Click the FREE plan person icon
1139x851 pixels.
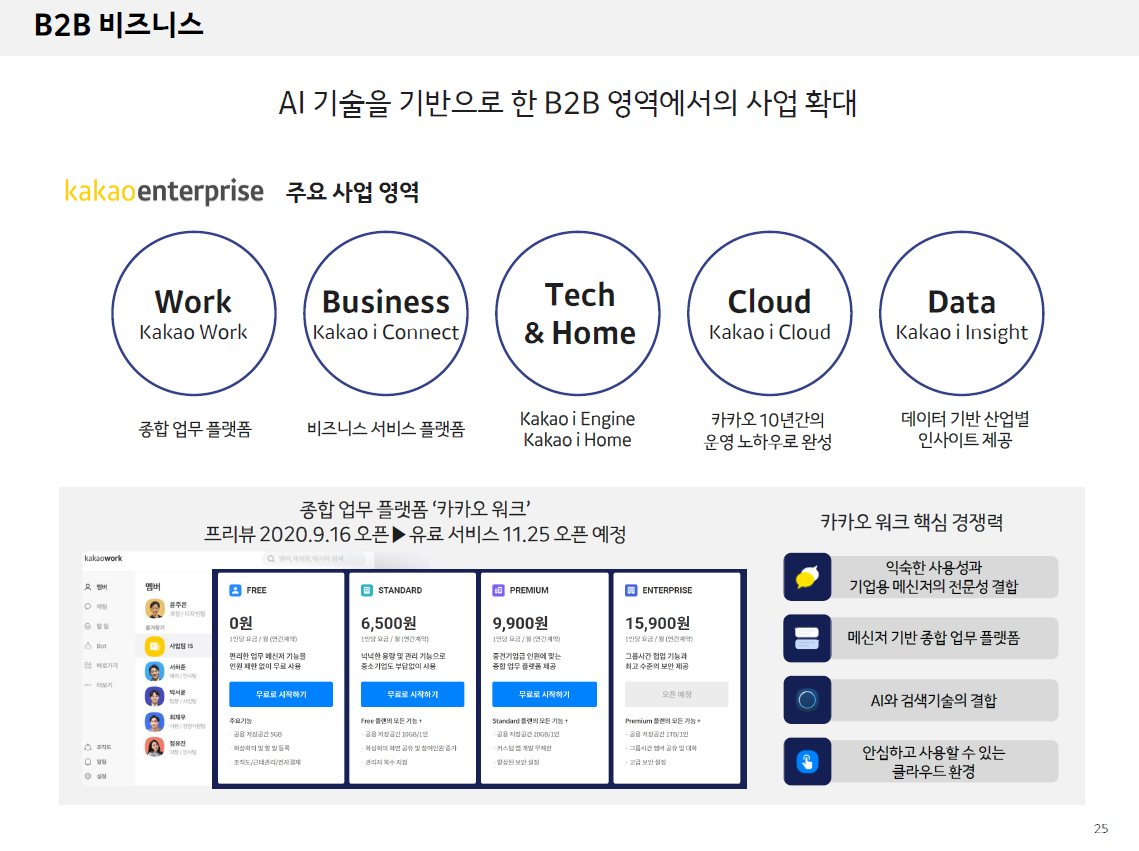tap(235, 590)
